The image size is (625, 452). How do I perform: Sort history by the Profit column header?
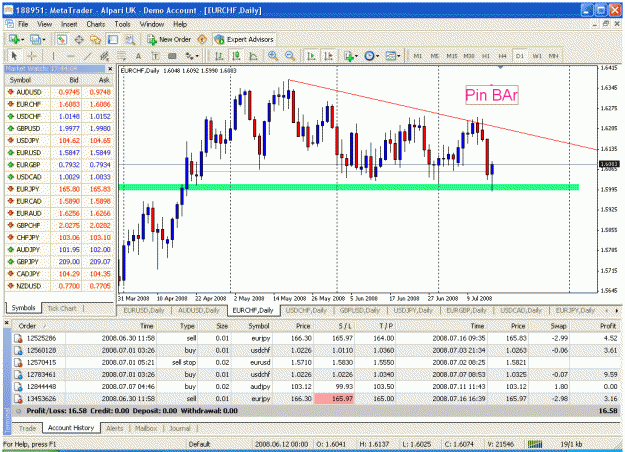pos(608,326)
